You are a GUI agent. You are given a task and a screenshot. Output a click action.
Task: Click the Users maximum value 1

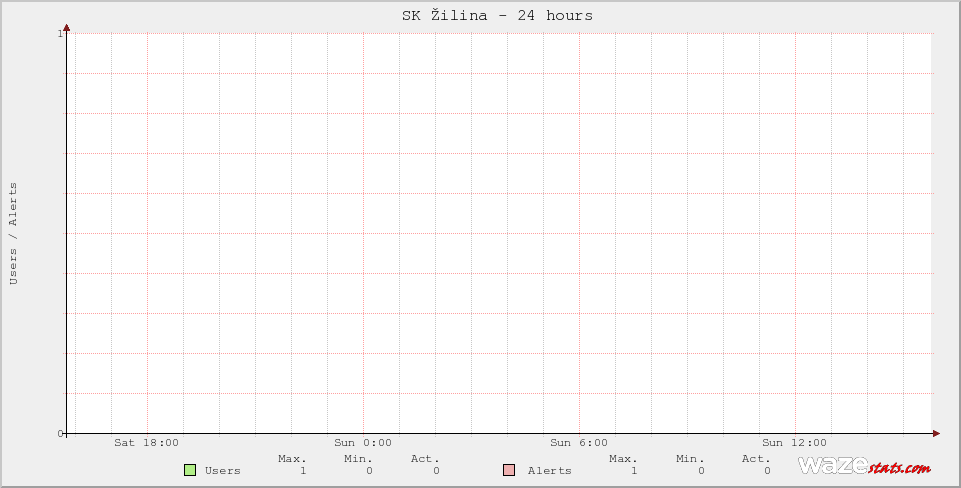(x=303, y=470)
